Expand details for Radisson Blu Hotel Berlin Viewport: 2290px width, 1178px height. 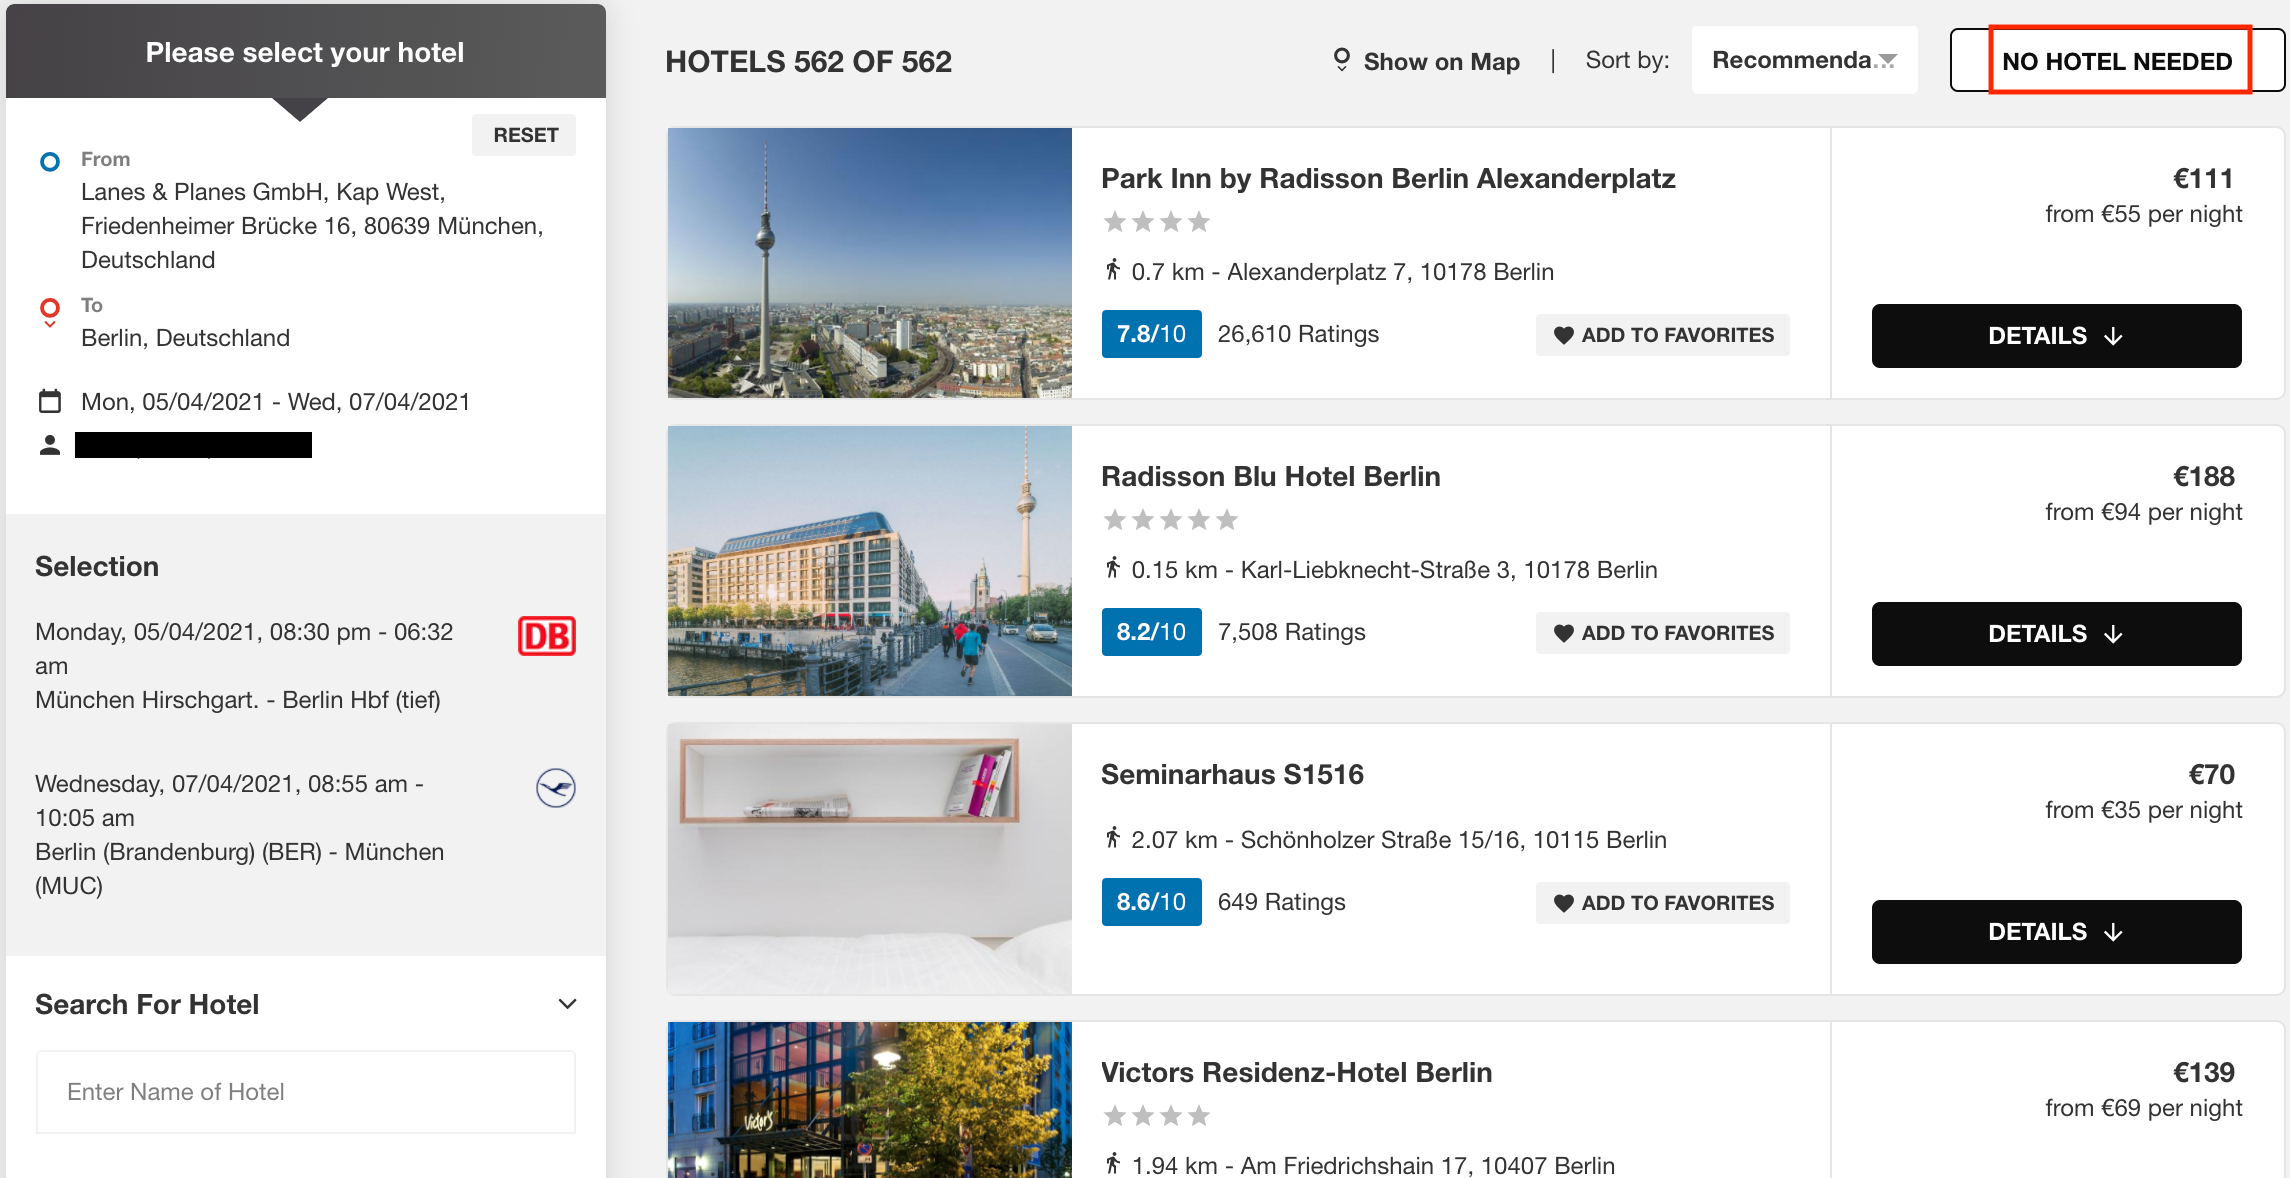(2056, 634)
